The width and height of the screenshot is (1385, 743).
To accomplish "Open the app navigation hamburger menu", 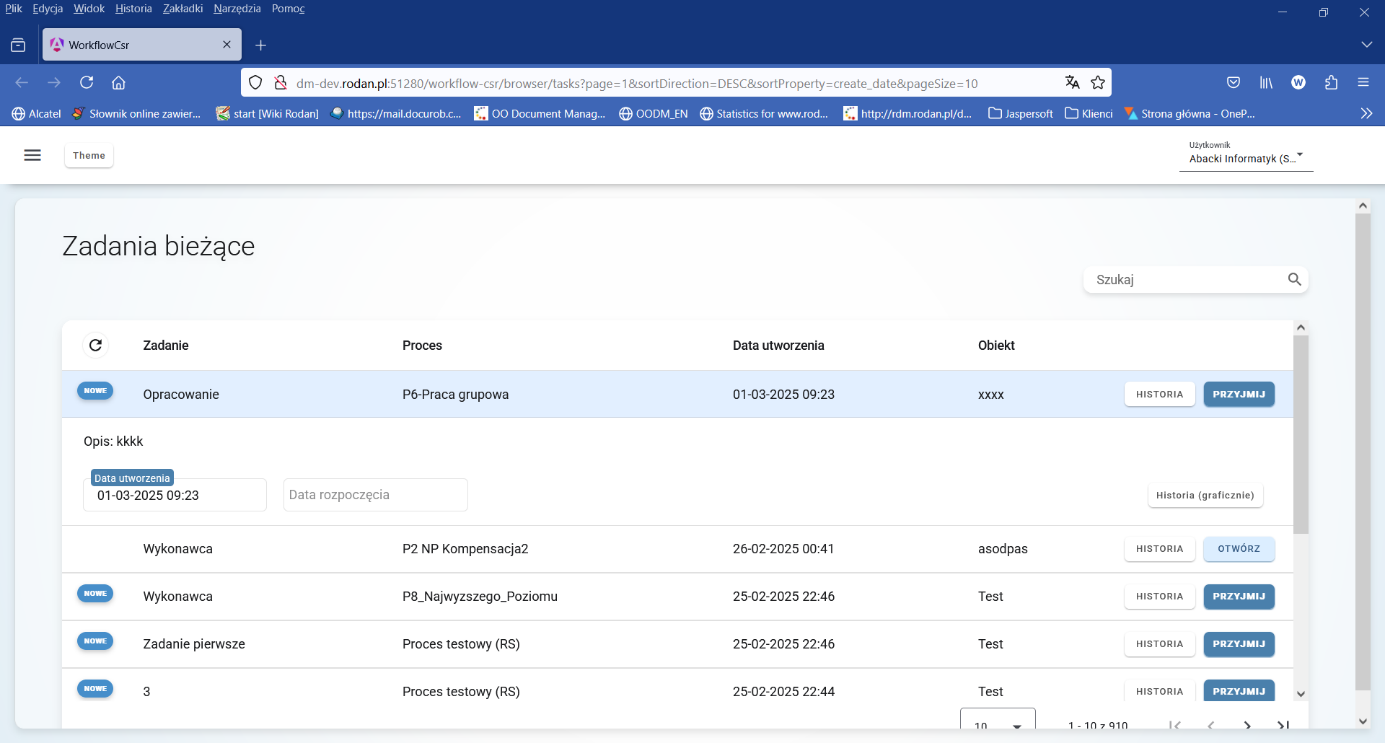I will pos(33,155).
